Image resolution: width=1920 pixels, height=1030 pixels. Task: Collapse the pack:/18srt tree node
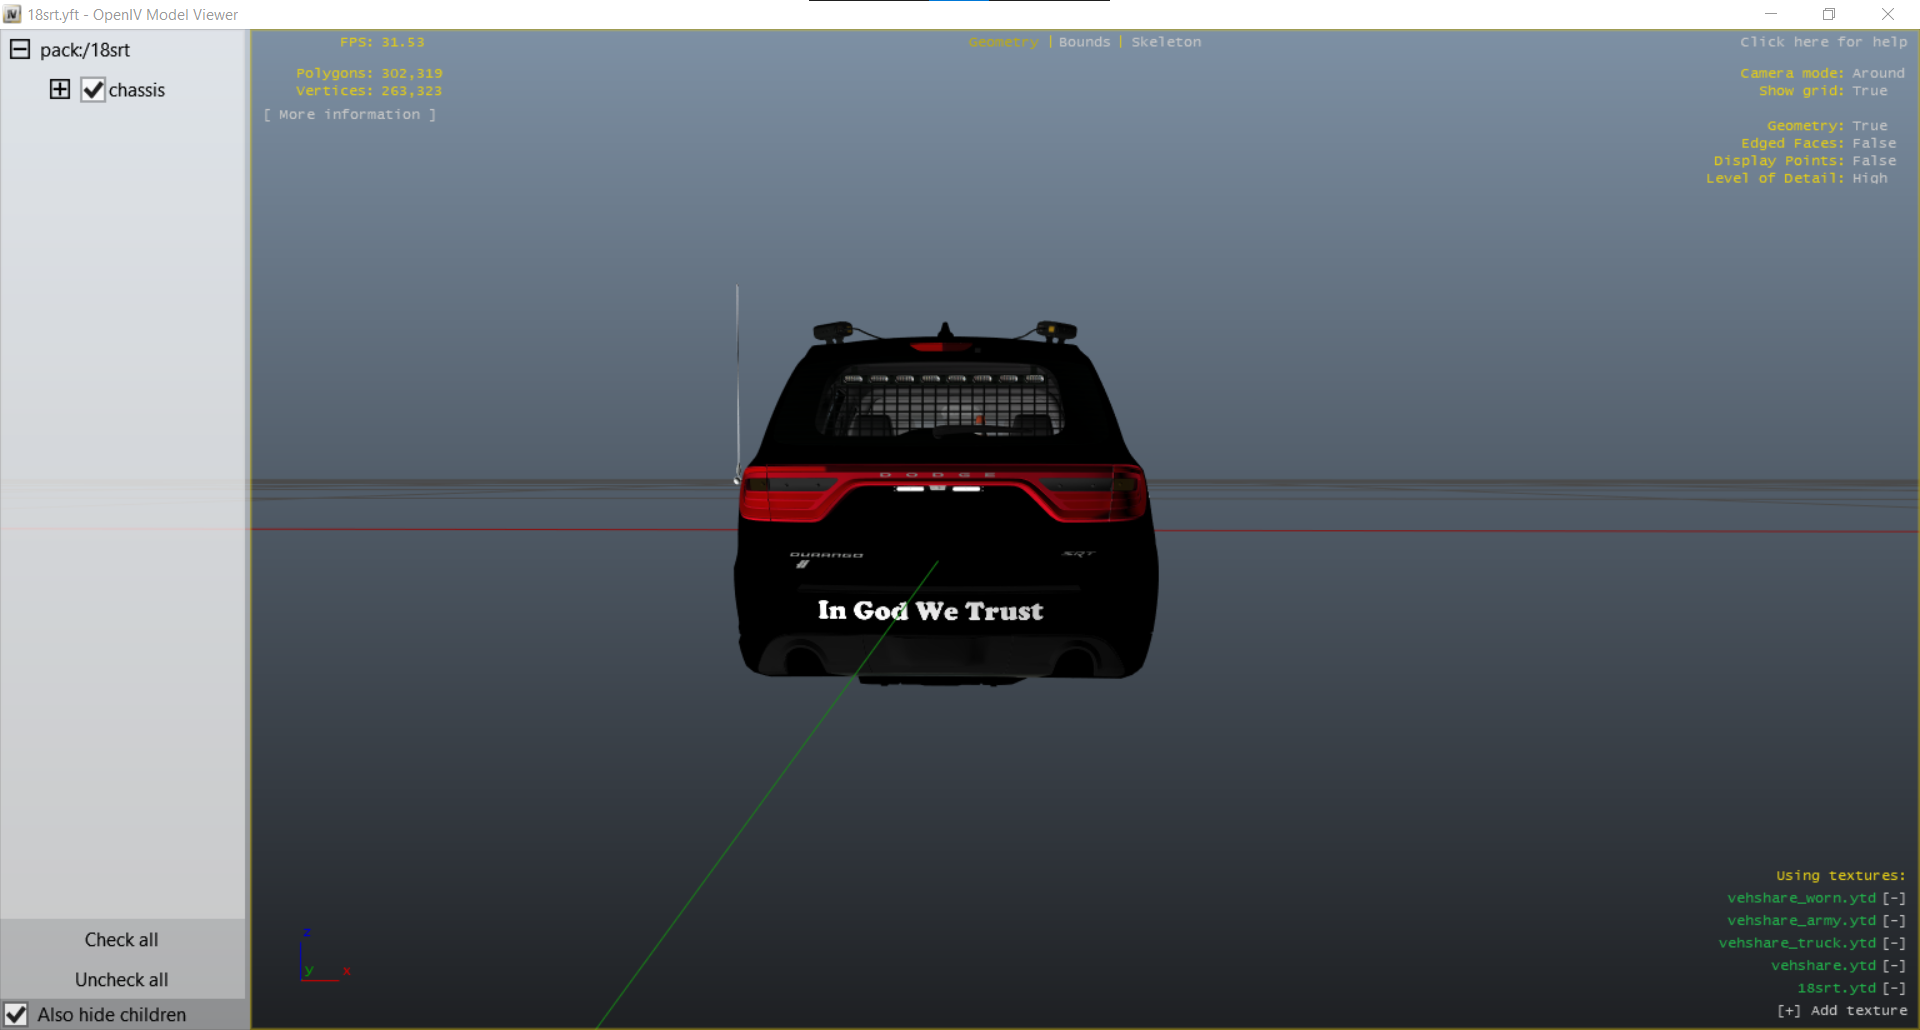coord(19,49)
